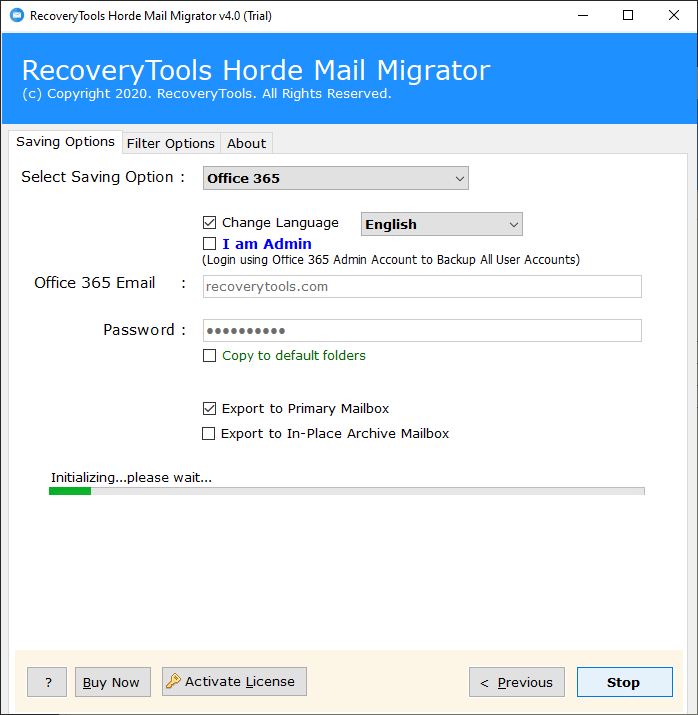
Task: Click the Copy to default folders label
Action: [x=294, y=355]
